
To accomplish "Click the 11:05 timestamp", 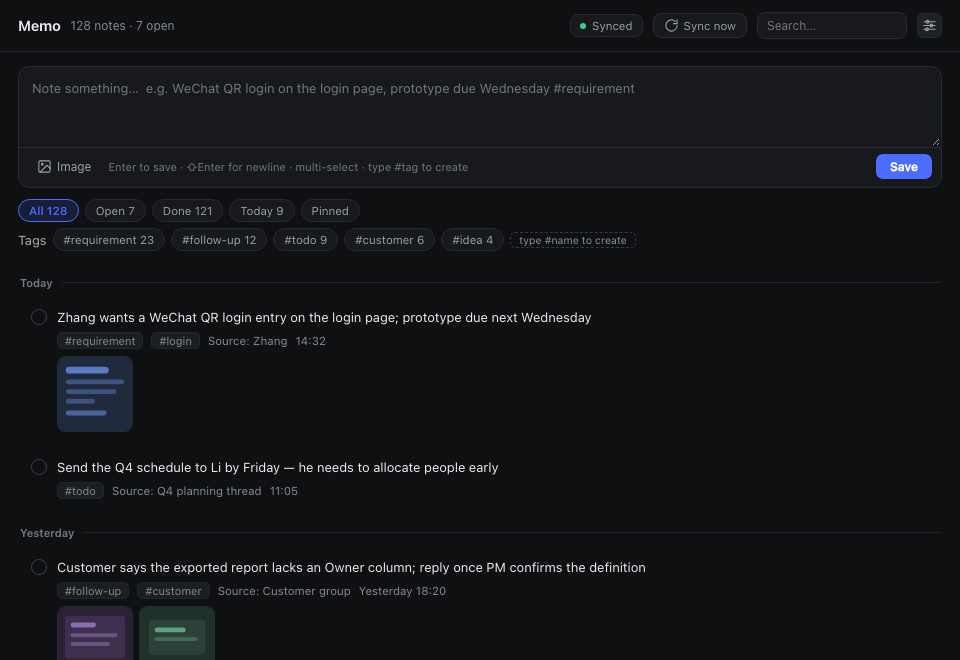I will click(x=283, y=491).
